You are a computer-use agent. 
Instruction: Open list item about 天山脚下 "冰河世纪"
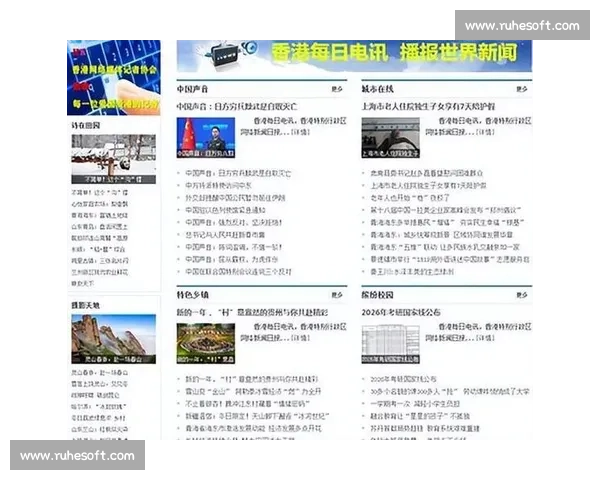pyautogui.click(x=257, y=416)
